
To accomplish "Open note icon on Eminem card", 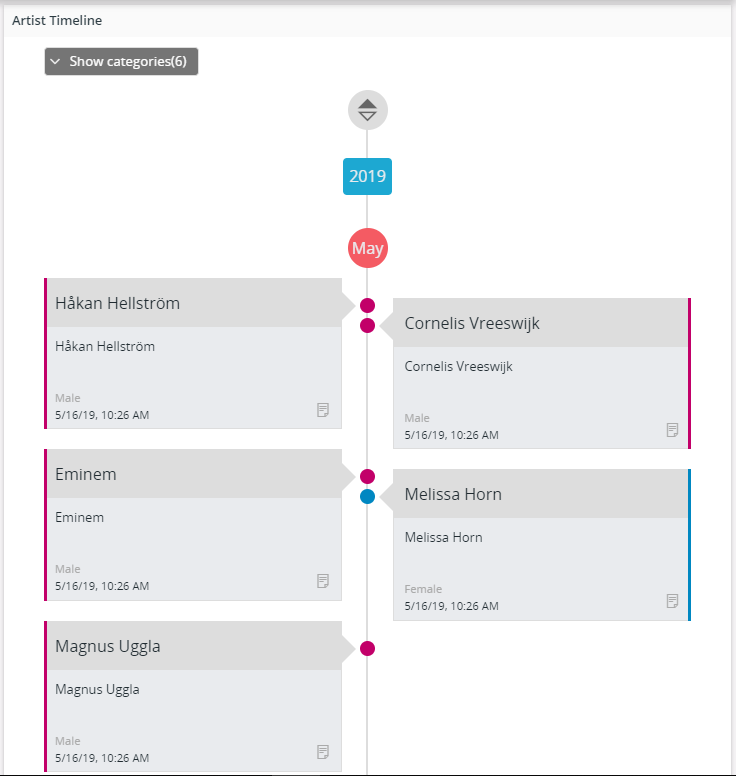I will pos(323,581).
